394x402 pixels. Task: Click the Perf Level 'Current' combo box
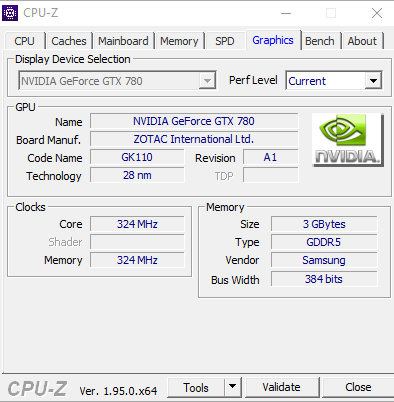[x=334, y=81]
